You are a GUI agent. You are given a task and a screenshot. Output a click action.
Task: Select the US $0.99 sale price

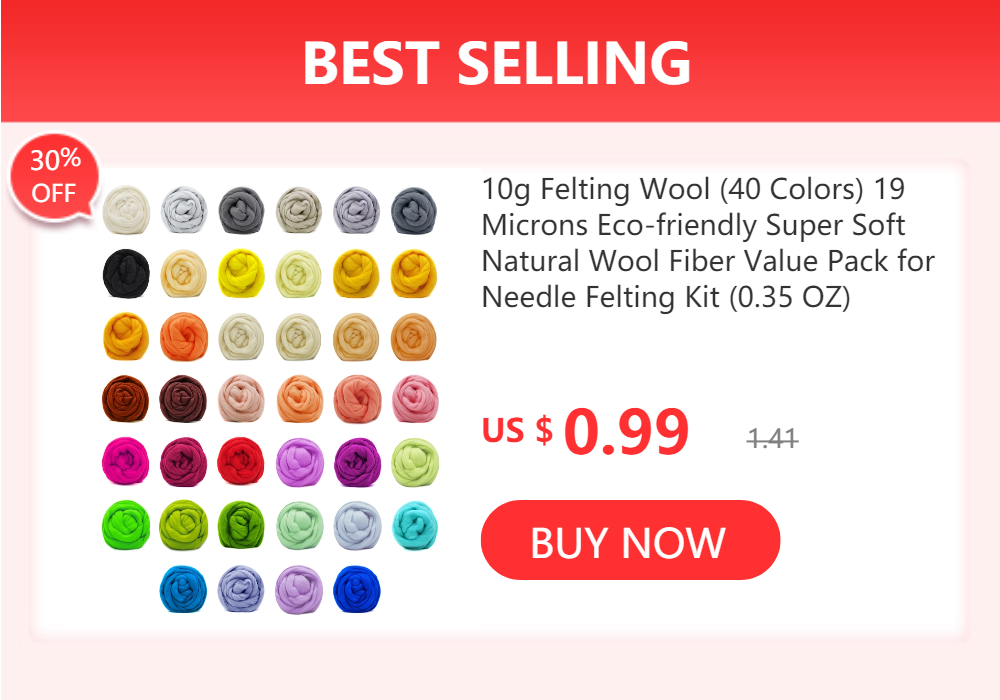tap(585, 432)
